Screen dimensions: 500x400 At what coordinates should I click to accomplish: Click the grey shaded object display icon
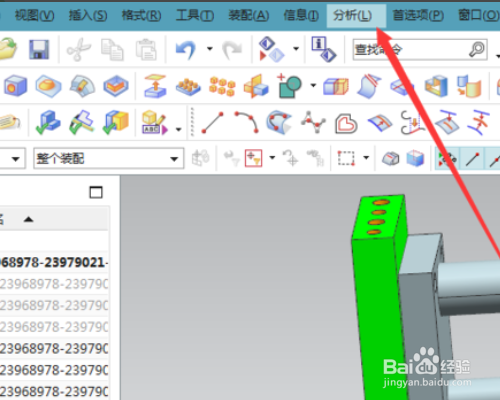pyautogui.click(x=390, y=158)
